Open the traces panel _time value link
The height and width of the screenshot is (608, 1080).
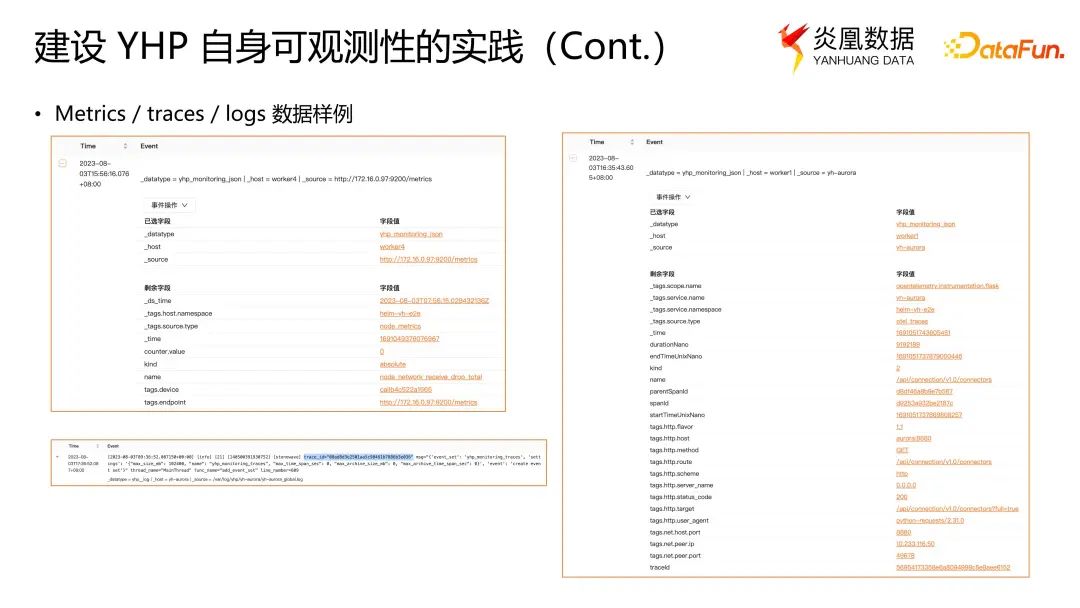point(923,333)
